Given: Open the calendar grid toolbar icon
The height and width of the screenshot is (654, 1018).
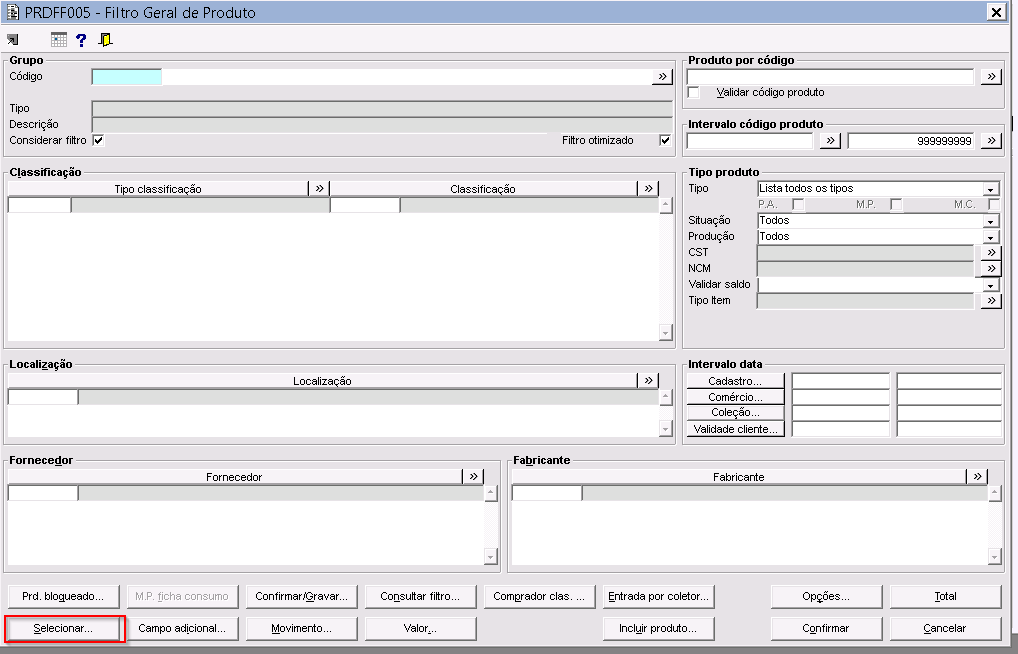Looking at the screenshot, I should tap(58, 40).
